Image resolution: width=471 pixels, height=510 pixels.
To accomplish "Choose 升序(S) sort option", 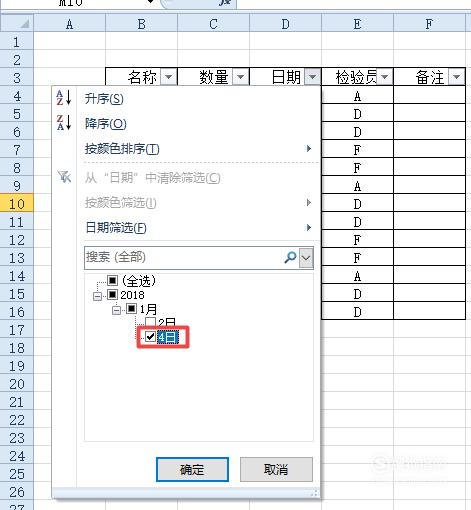I will click(x=104, y=99).
